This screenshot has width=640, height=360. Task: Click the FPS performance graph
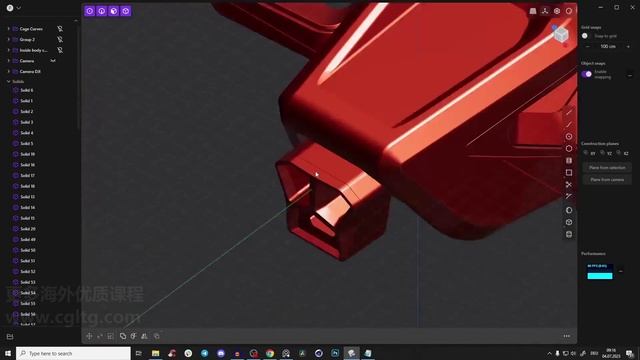pyautogui.click(x=600, y=271)
